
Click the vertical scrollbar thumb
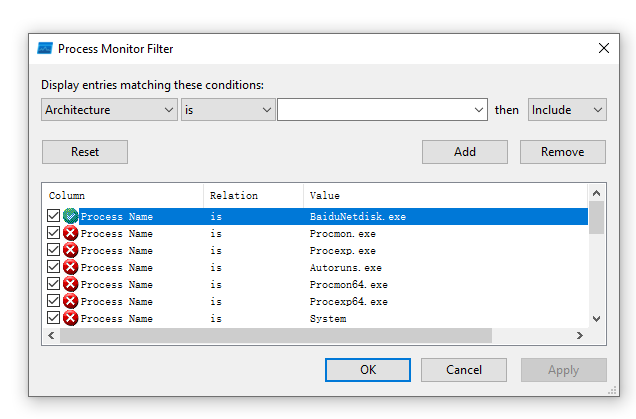coord(596,218)
